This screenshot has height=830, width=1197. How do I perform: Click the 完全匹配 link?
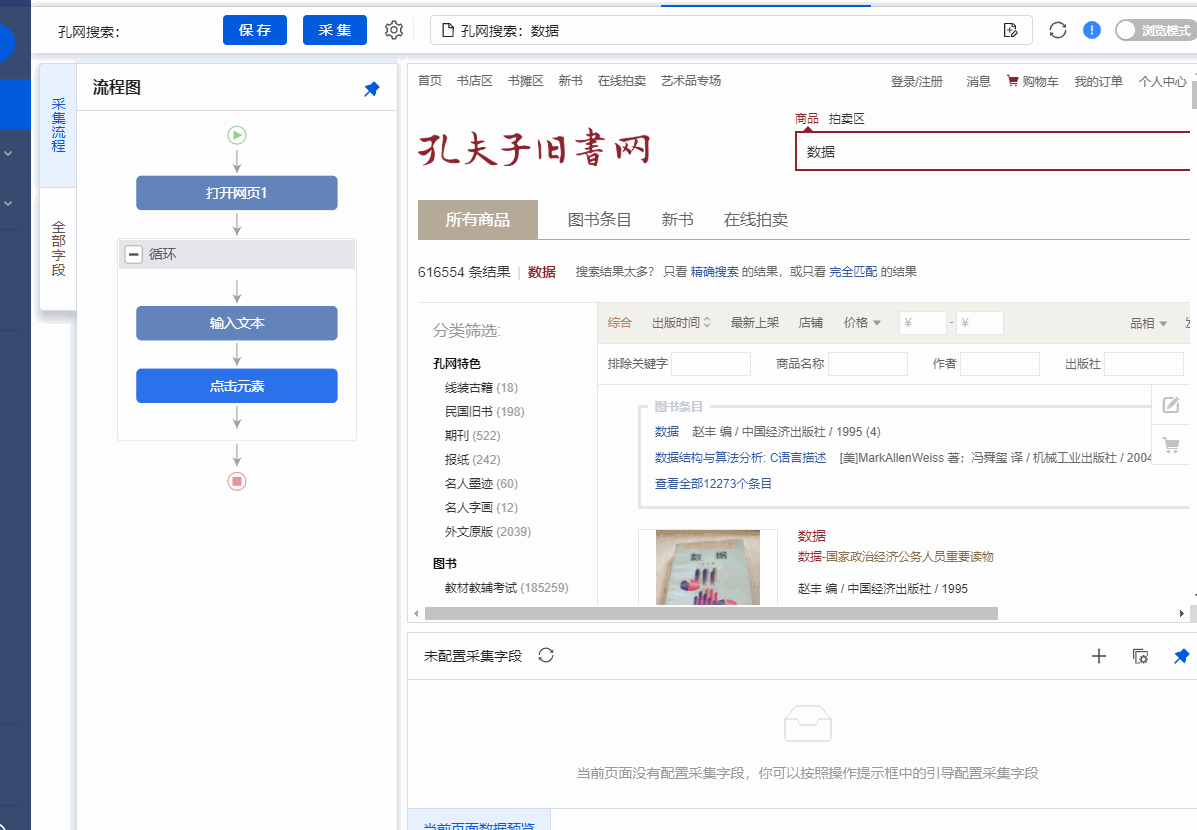point(853,271)
